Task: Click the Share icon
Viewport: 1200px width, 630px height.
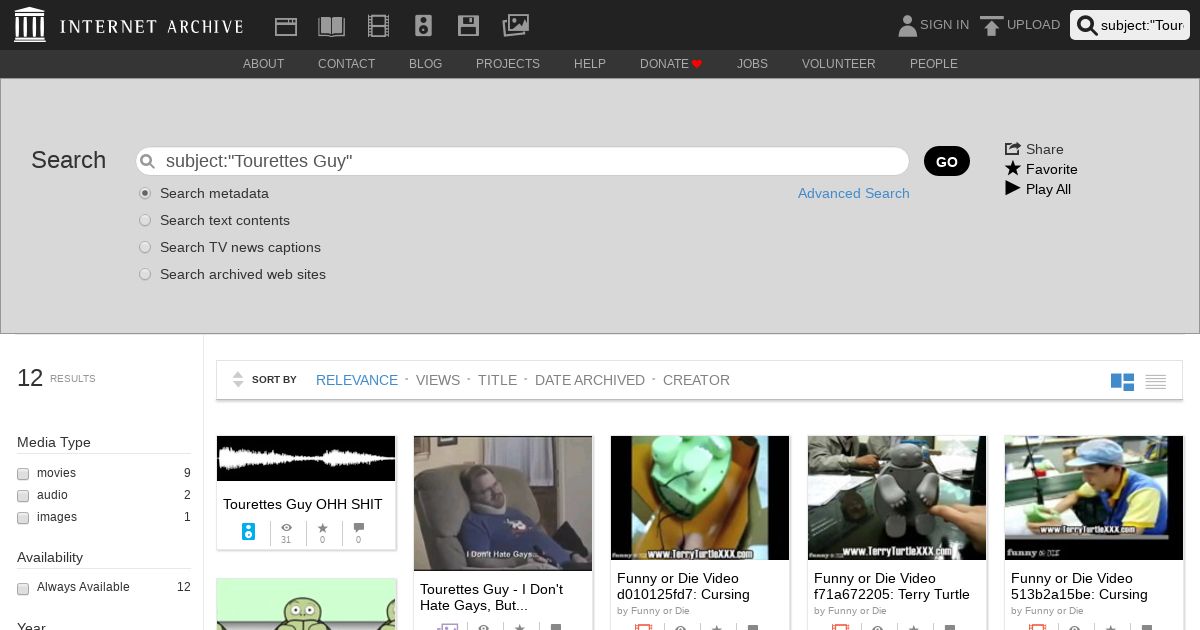Action: point(1013,148)
